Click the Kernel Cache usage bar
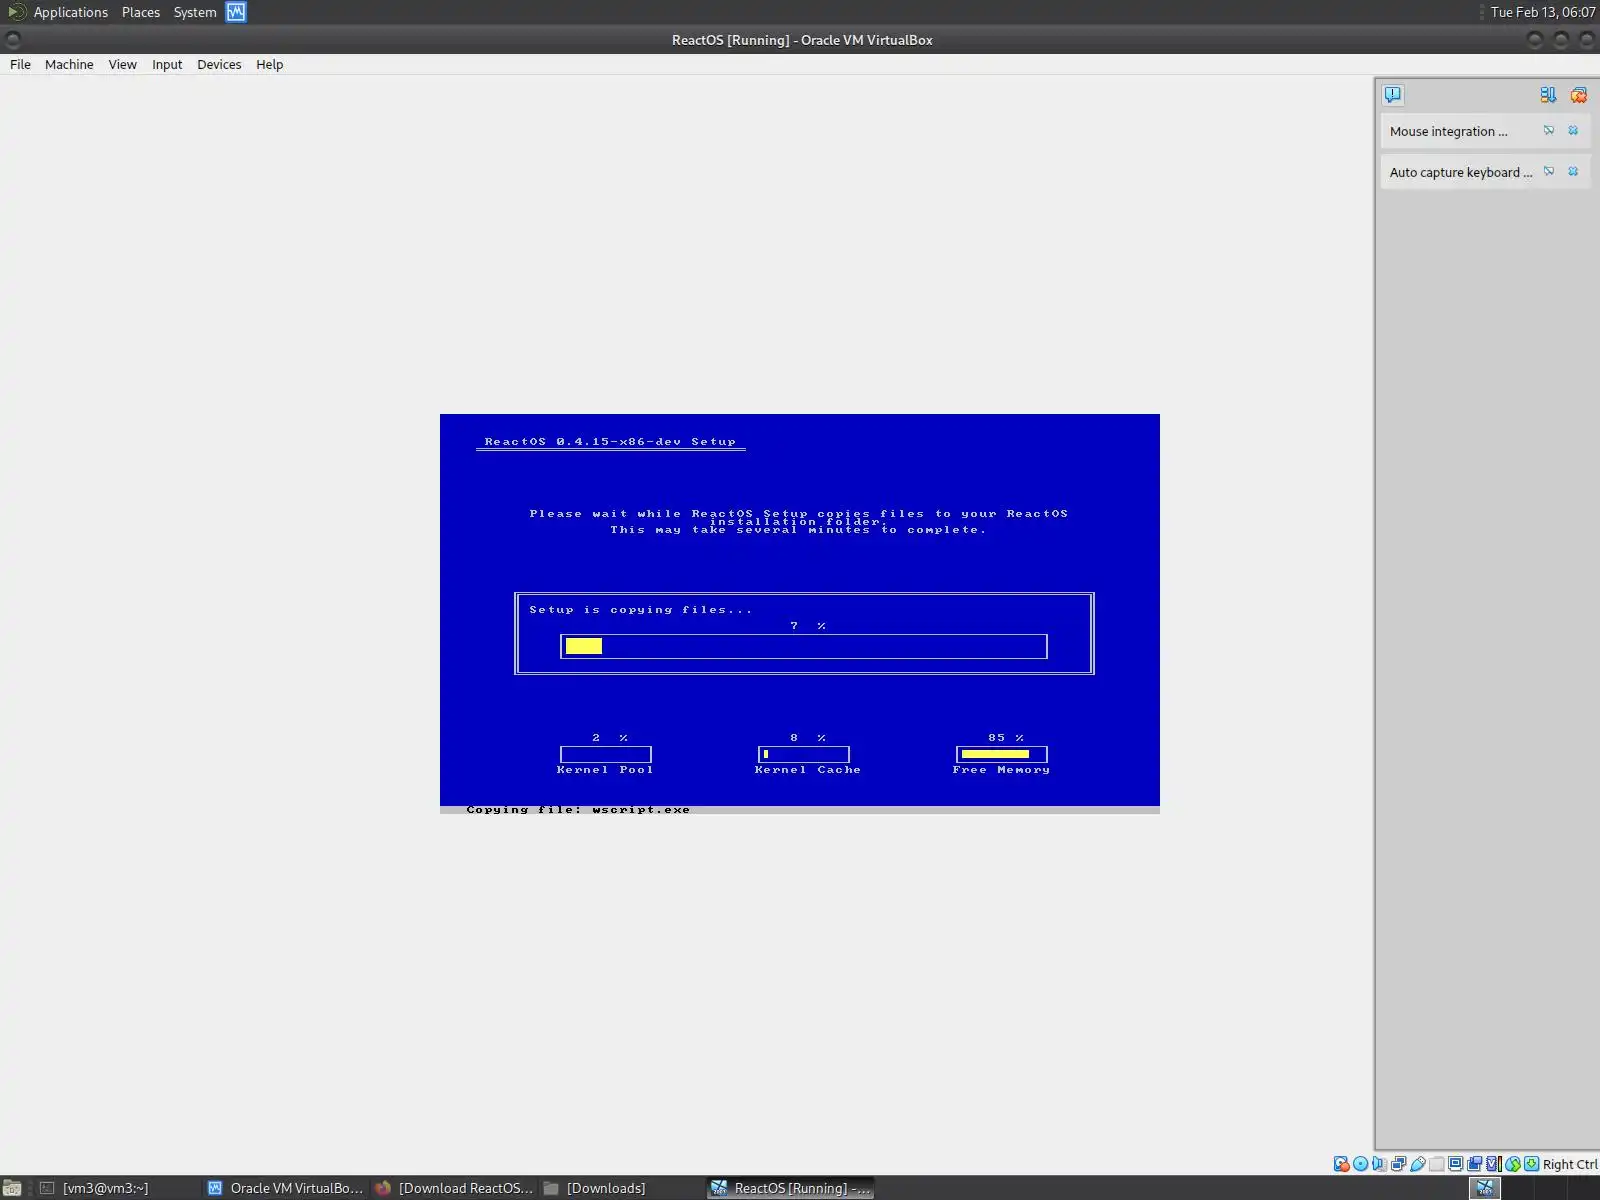 coord(804,754)
